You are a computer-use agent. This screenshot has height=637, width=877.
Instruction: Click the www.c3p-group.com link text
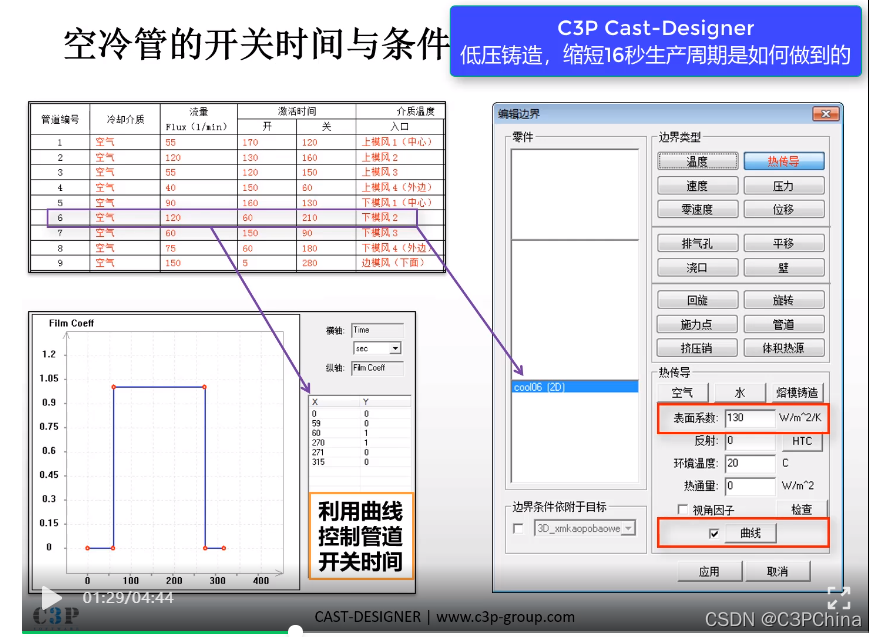tap(505, 617)
